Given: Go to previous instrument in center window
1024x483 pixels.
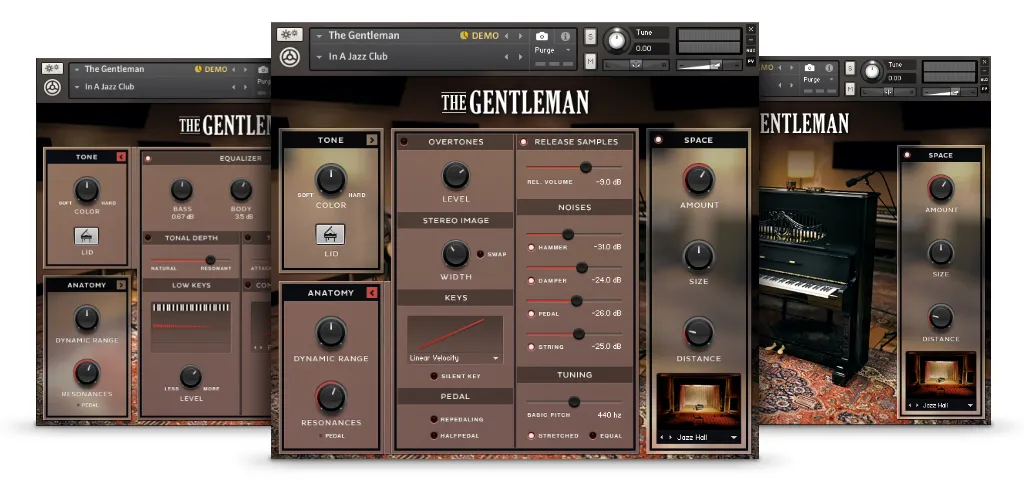Looking at the screenshot, I should click(507, 36).
